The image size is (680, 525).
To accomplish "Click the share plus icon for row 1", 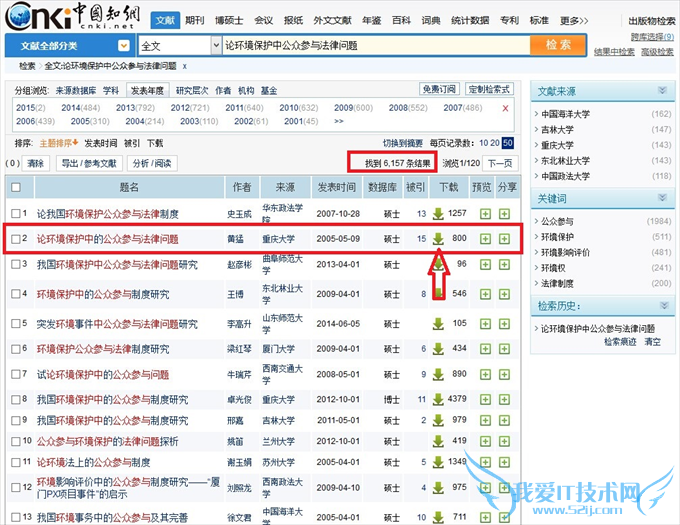I will (x=505, y=213).
